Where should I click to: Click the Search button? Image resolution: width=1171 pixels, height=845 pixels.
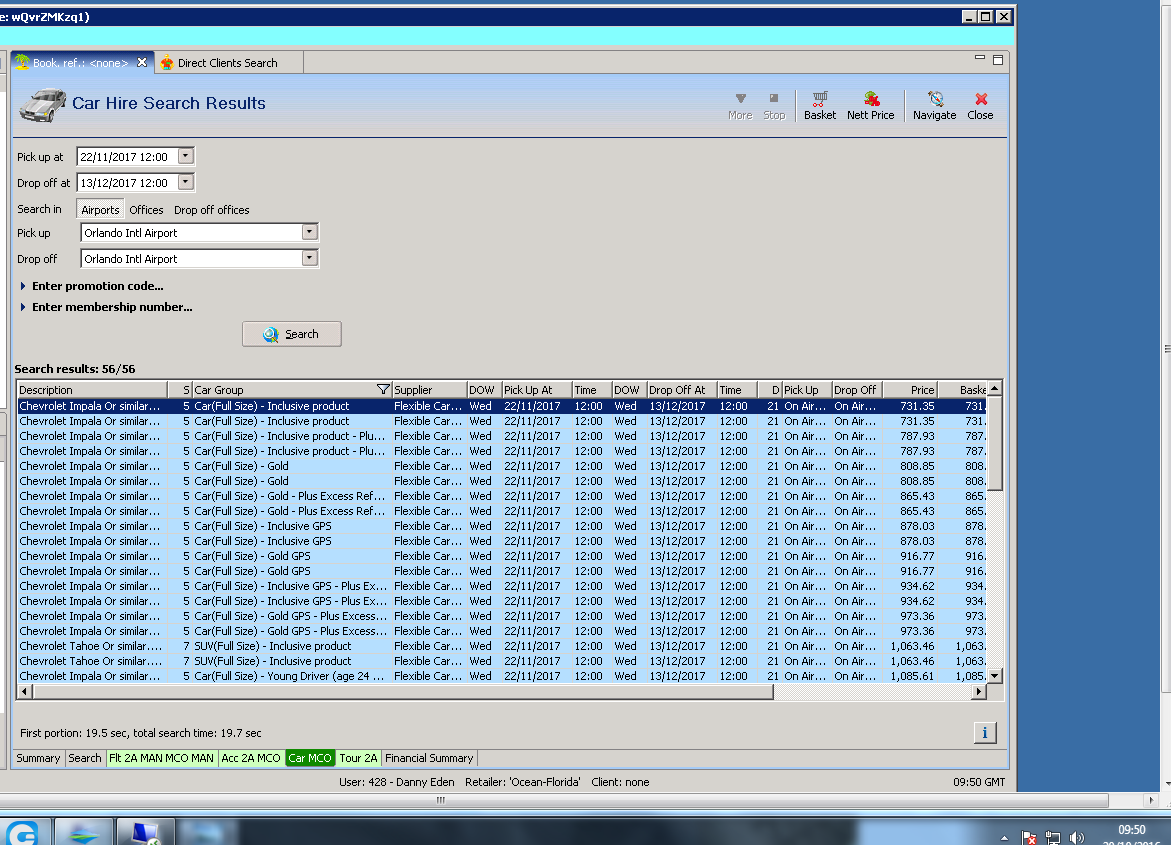coord(292,334)
